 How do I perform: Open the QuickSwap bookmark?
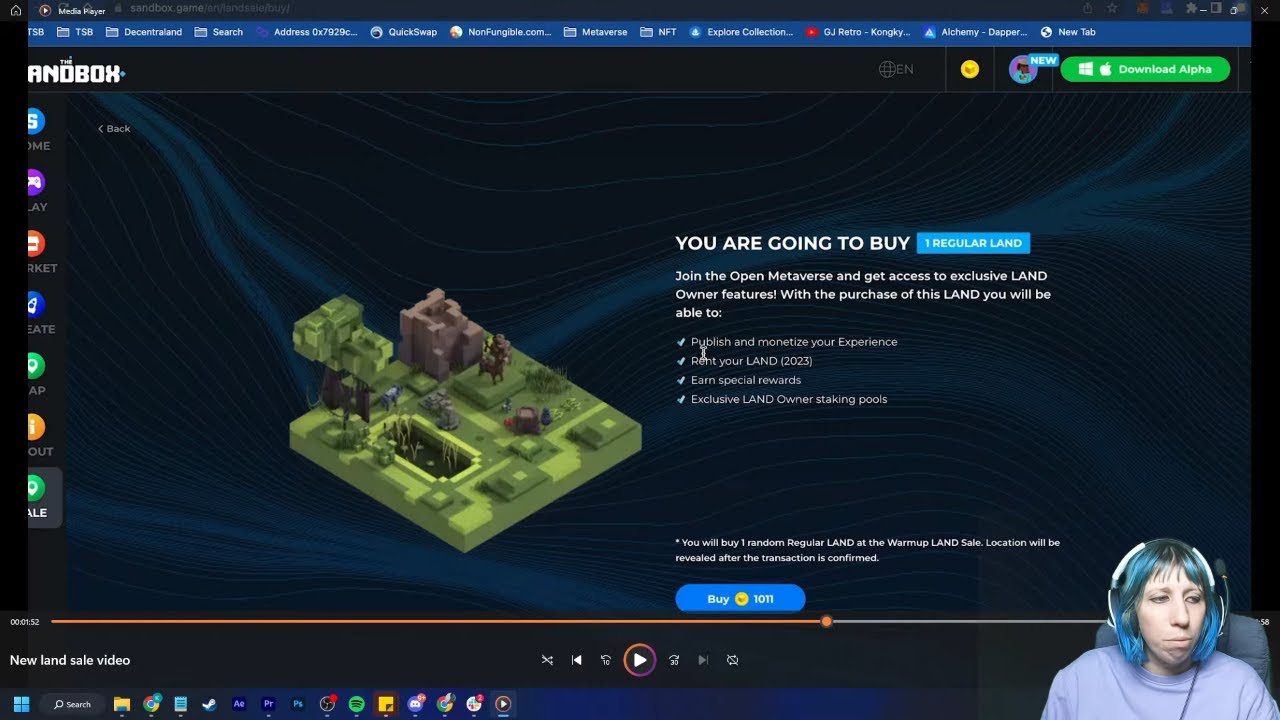404,32
